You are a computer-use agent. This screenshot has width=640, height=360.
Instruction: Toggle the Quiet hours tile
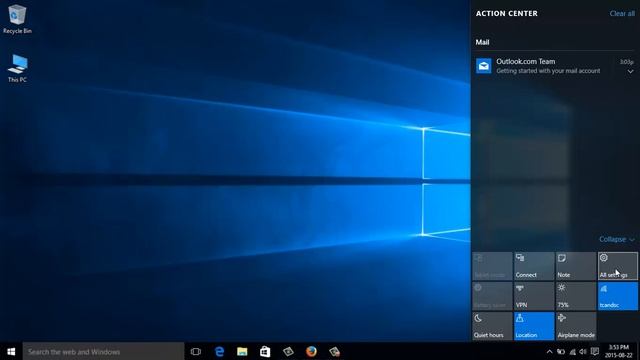[x=492, y=326]
